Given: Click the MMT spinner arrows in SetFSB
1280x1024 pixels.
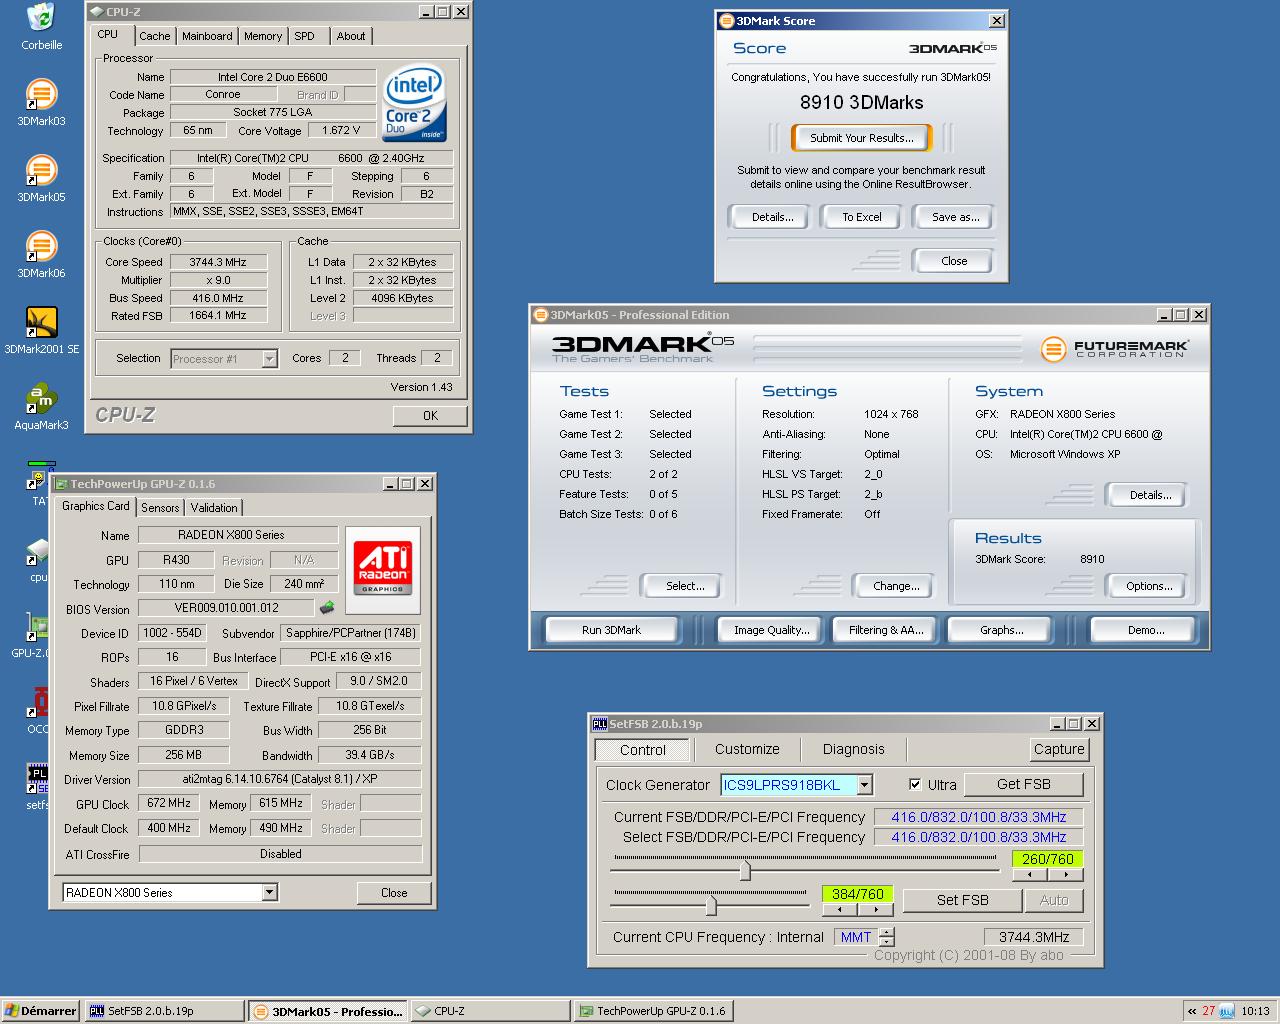Looking at the screenshot, I should pyautogui.click(x=887, y=937).
